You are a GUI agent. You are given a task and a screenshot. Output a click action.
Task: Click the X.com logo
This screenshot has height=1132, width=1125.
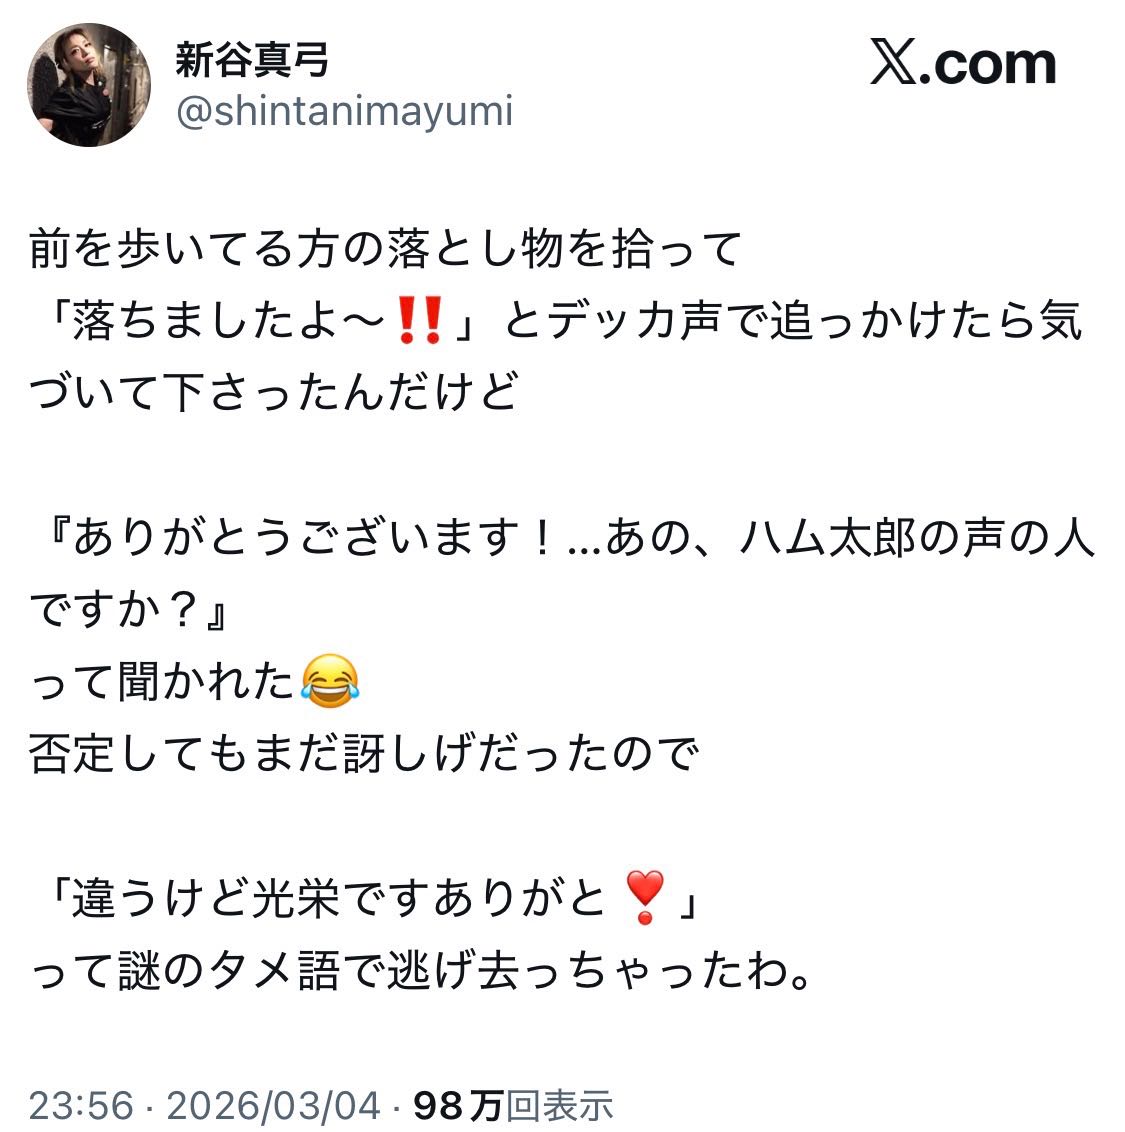tap(963, 64)
